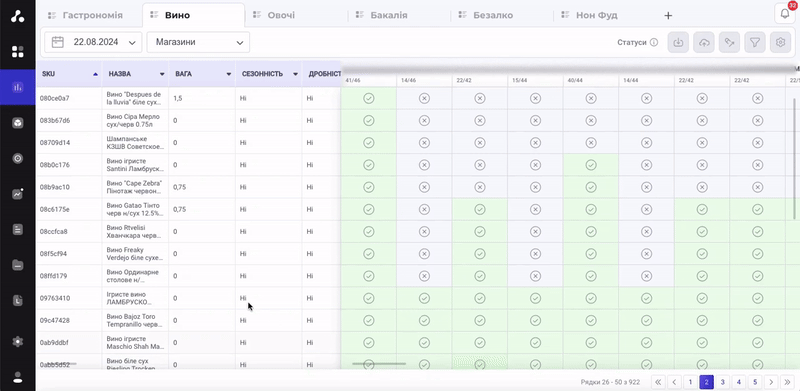
Task: Click the tag-arrow toolbar icon before filter
Action: (x=729, y=43)
